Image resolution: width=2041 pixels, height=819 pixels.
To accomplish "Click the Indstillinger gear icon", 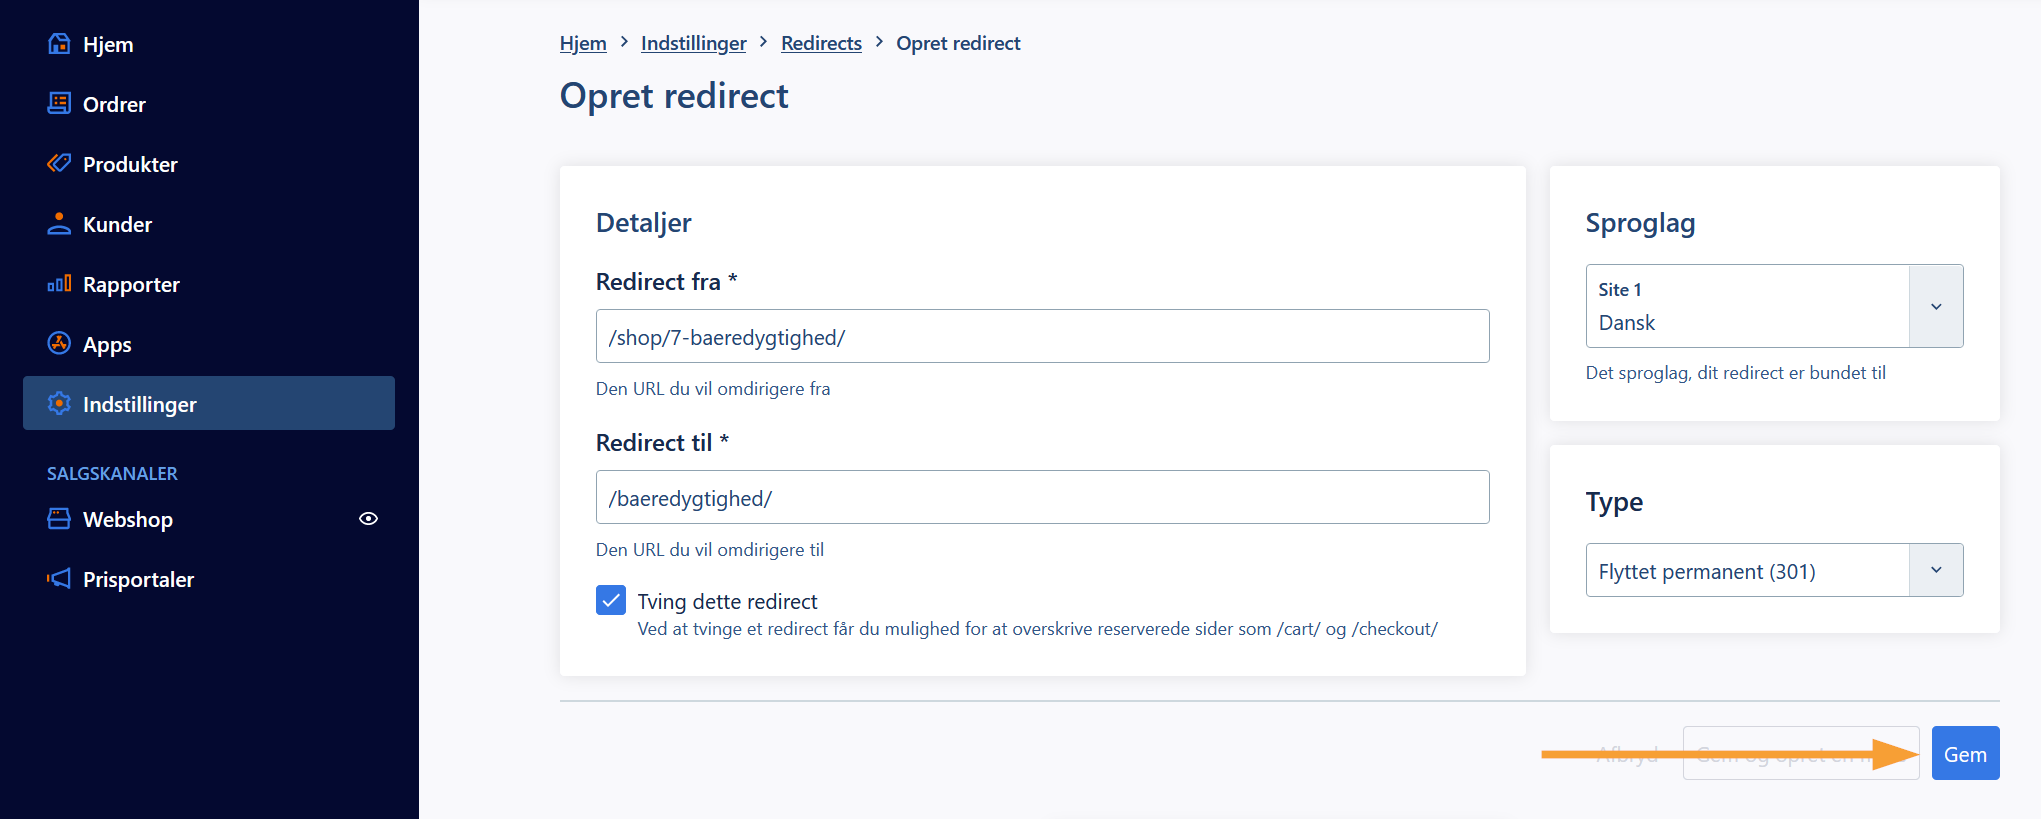I will (59, 403).
